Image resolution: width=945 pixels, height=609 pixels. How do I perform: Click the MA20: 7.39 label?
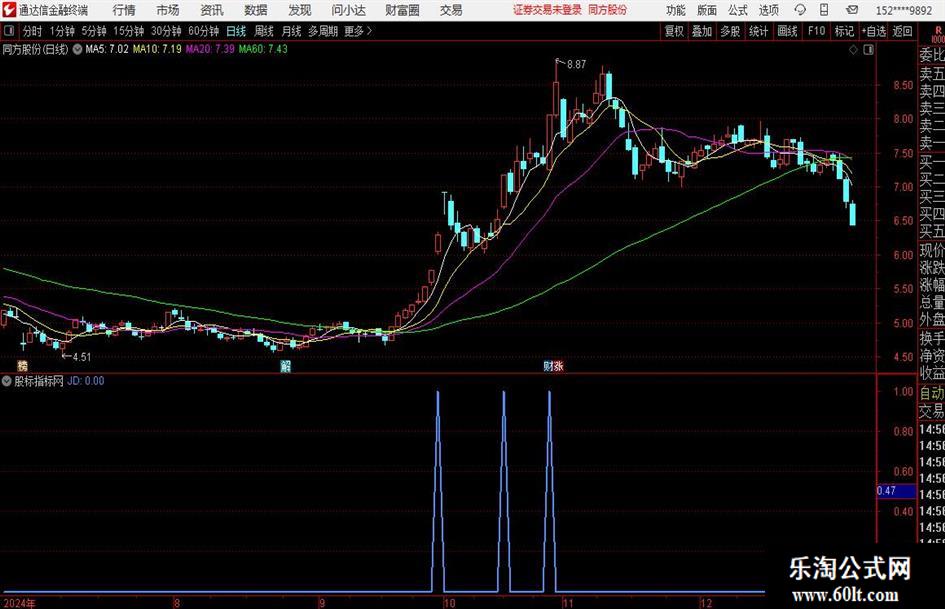pyautogui.click(x=210, y=49)
